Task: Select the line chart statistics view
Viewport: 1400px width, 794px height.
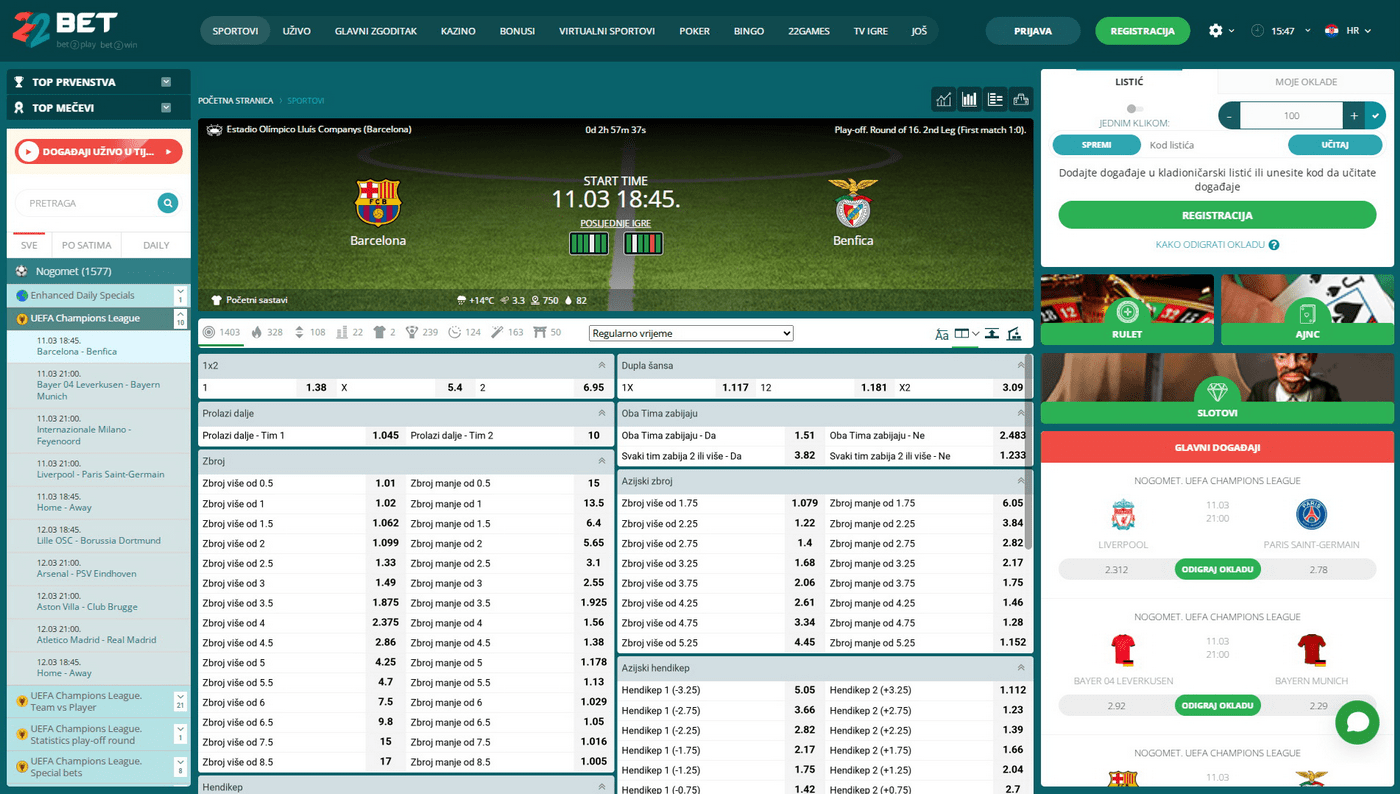Action: 943,99
